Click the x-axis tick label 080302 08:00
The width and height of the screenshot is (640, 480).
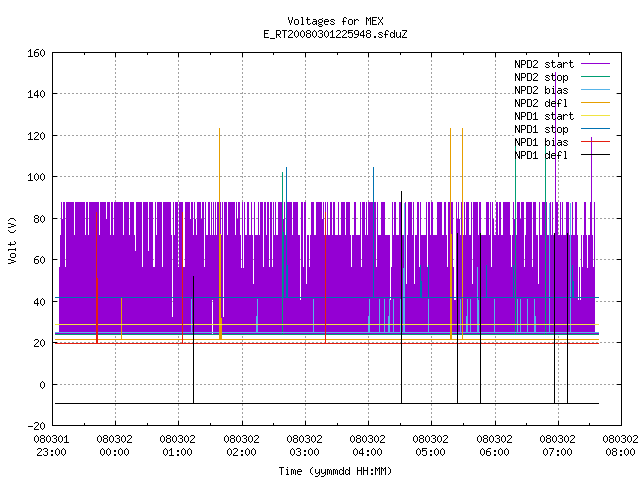[x=620, y=446]
